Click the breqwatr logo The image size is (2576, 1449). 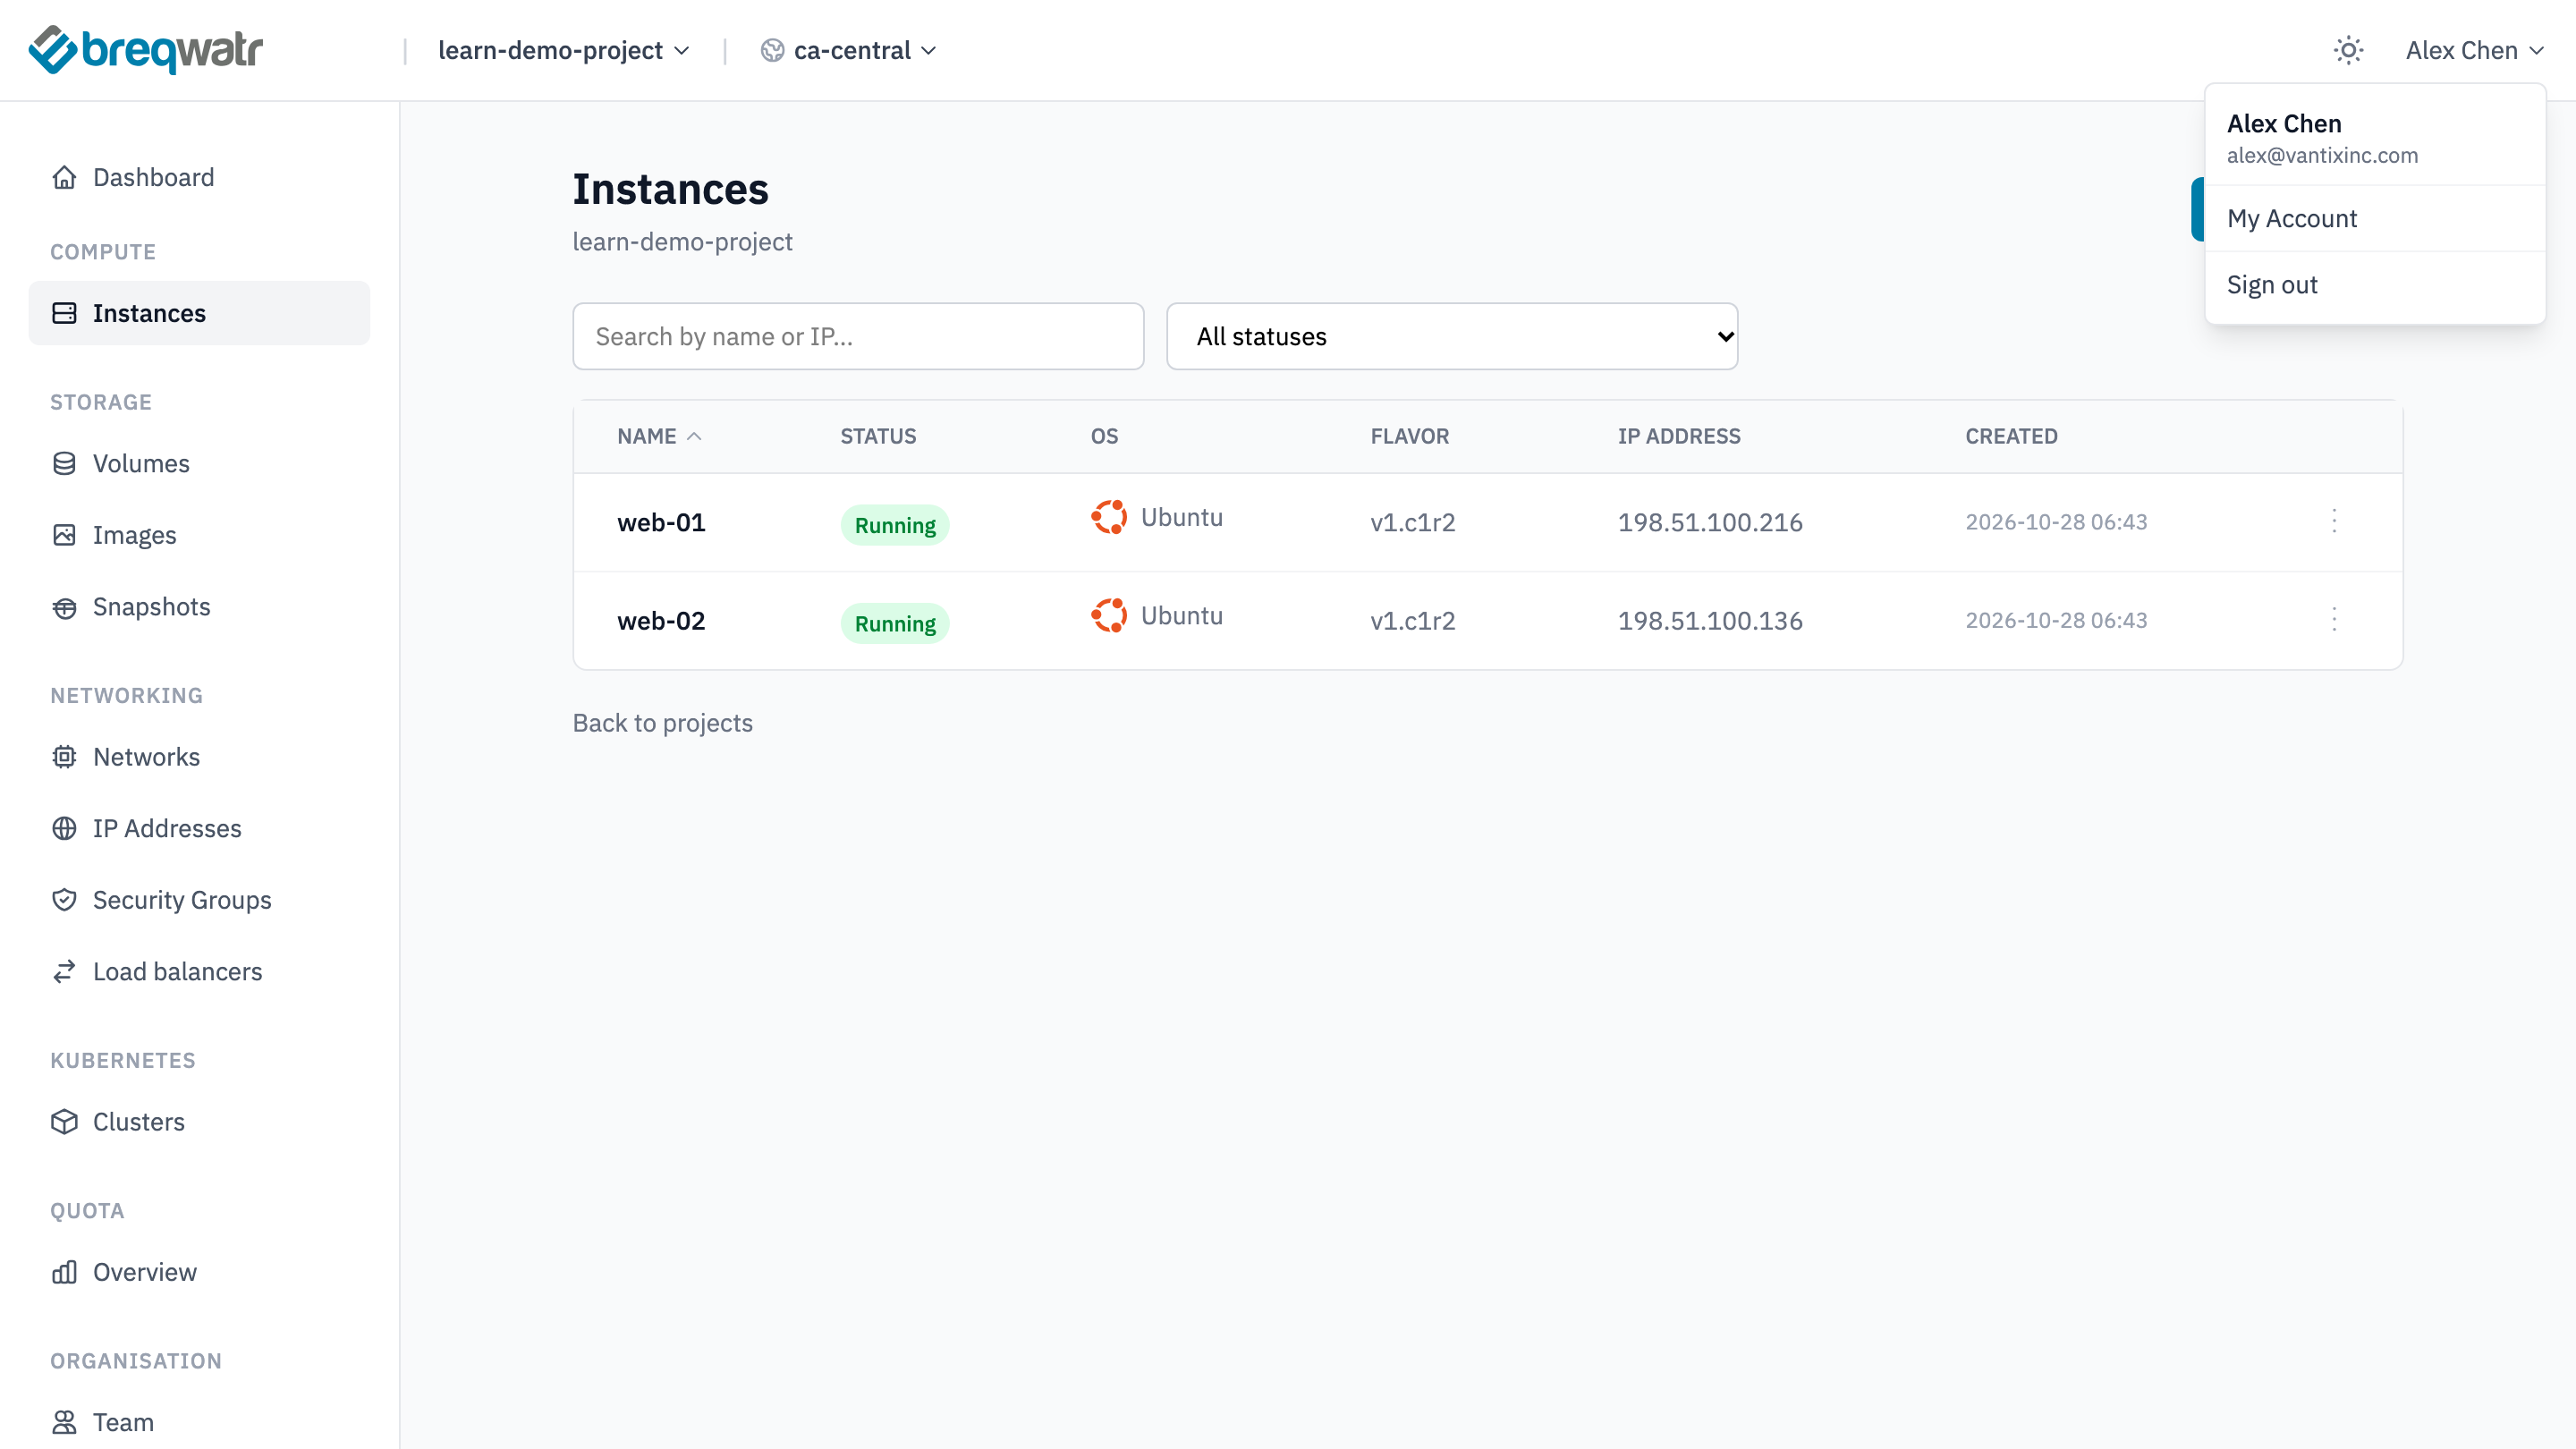(x=146, y=49)
